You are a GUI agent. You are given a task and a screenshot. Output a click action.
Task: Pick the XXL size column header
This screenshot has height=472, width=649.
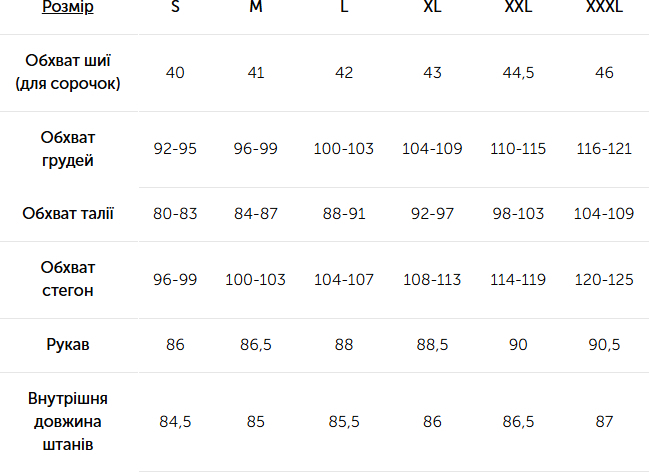click(518, 8)
